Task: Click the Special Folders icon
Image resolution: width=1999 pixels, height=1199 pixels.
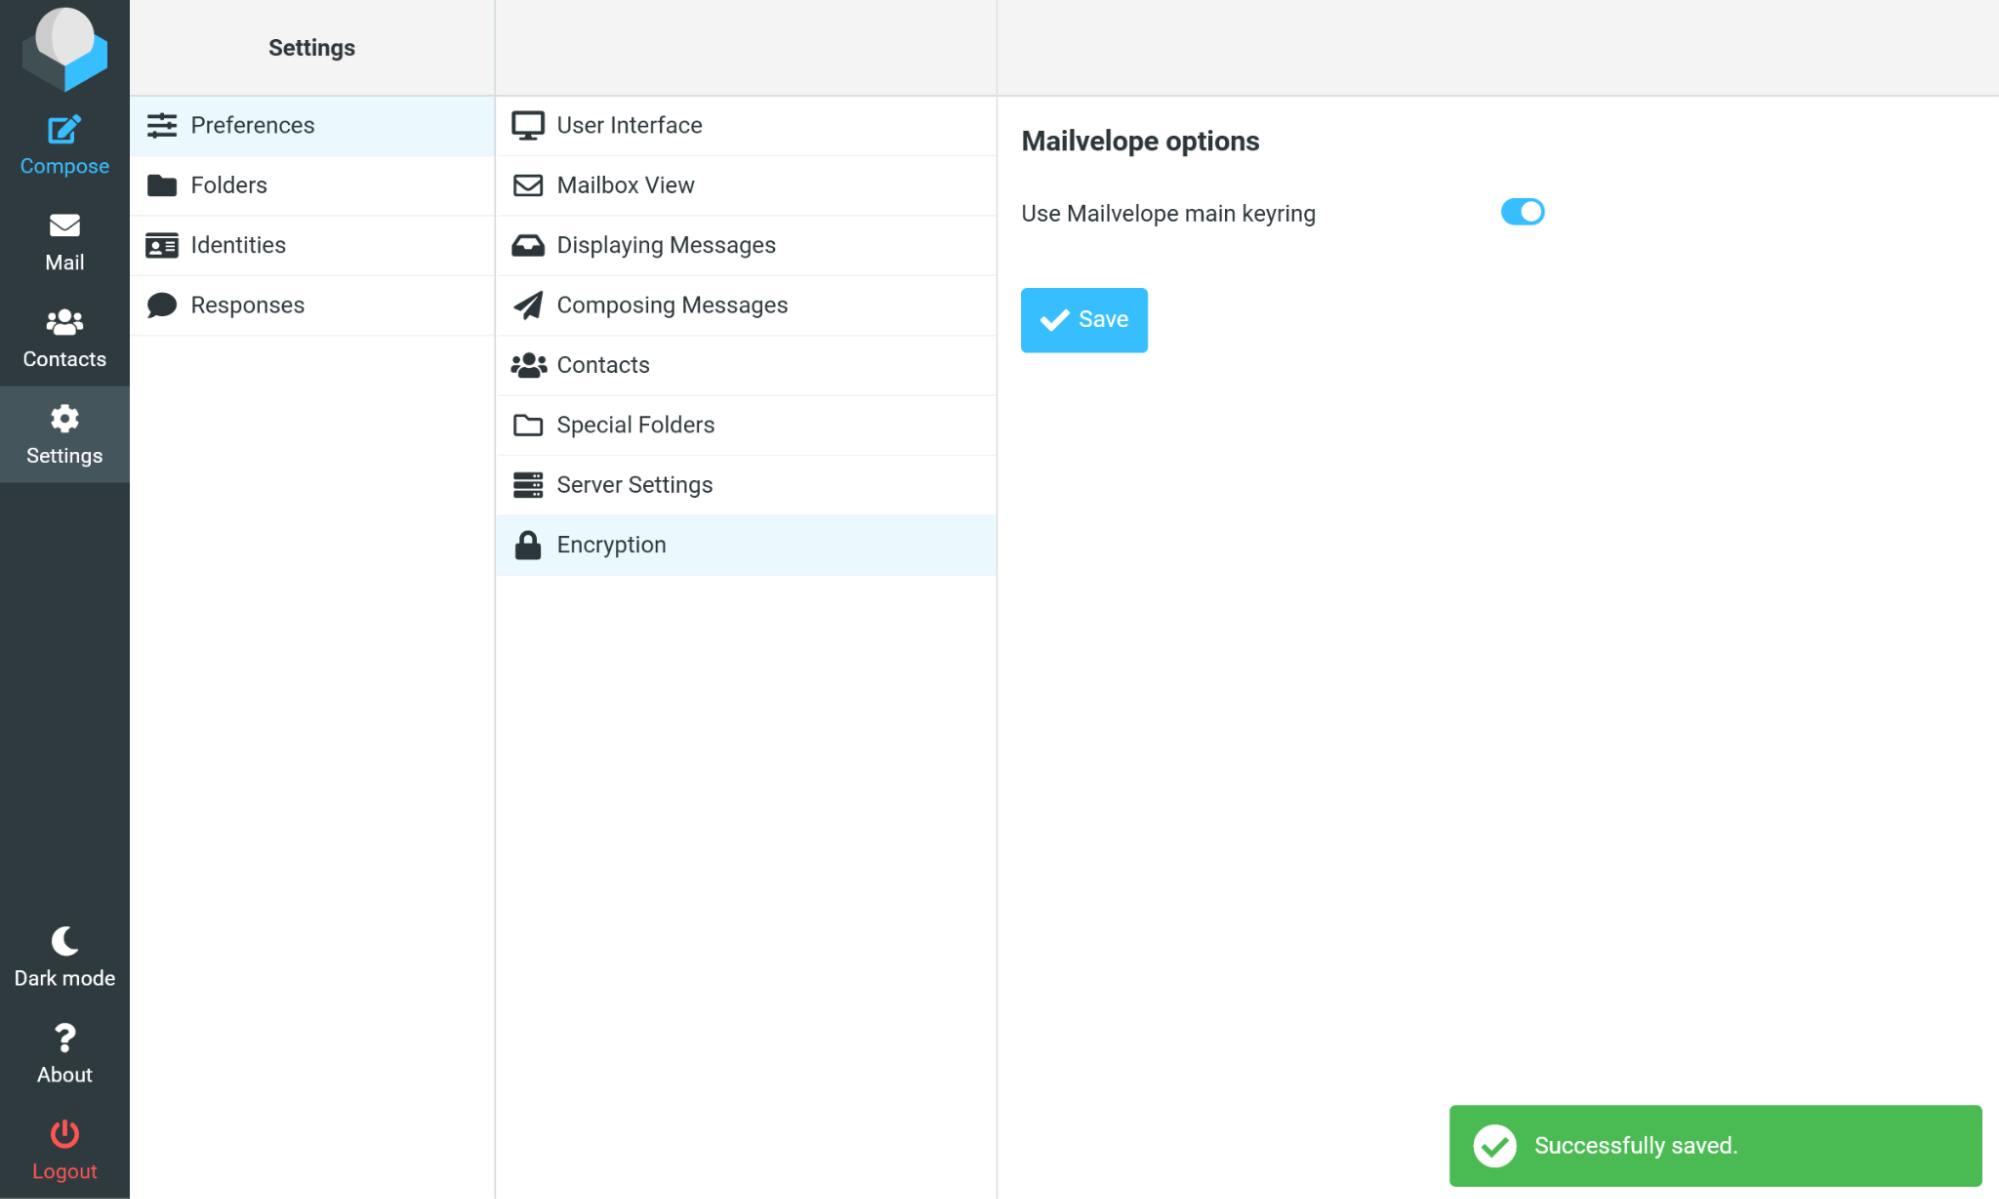Action: tap(527, 424)
